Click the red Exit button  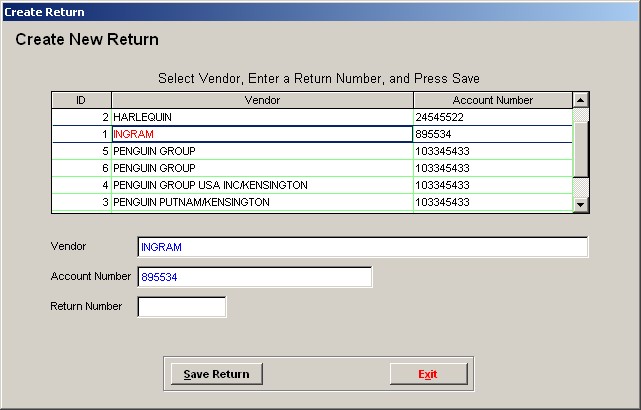click(428, 374)
